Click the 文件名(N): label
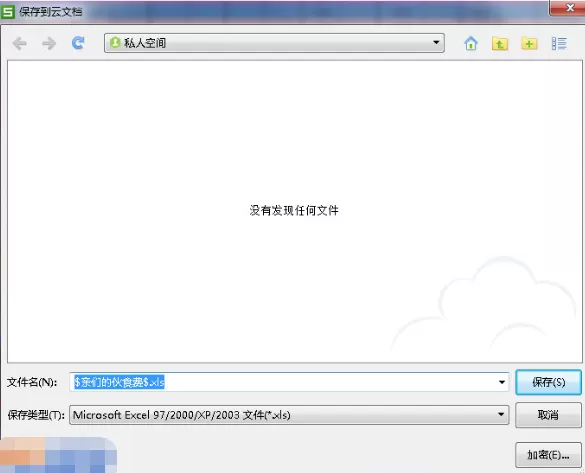The width and height of the screenshot is (585, 473). 32,382
